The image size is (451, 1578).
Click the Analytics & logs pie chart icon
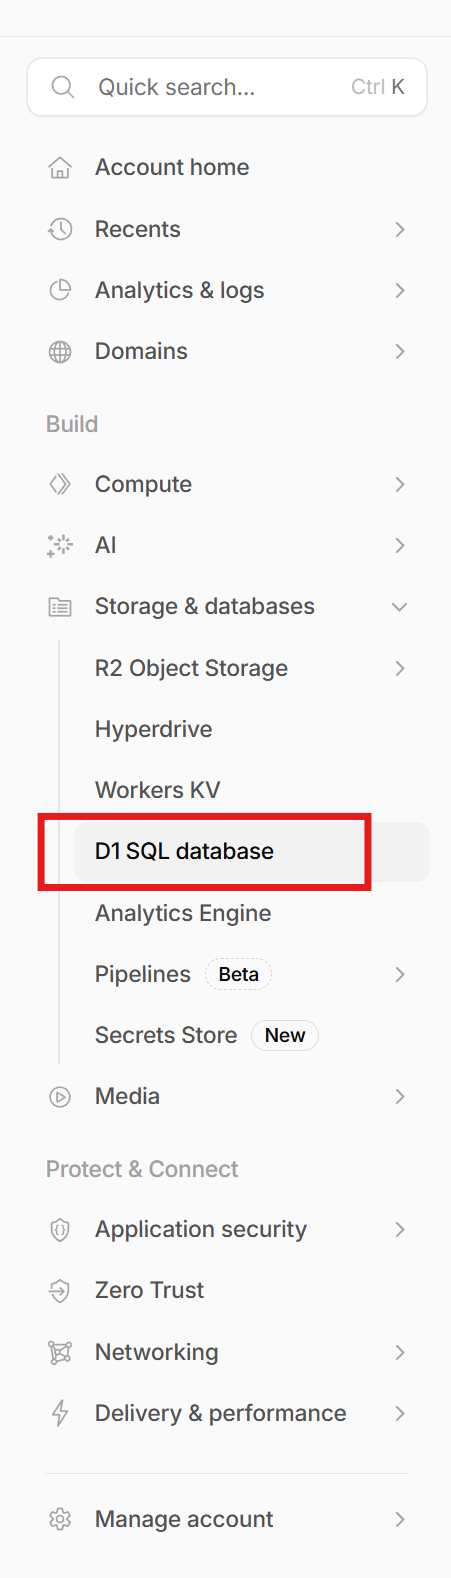[60, 290]
